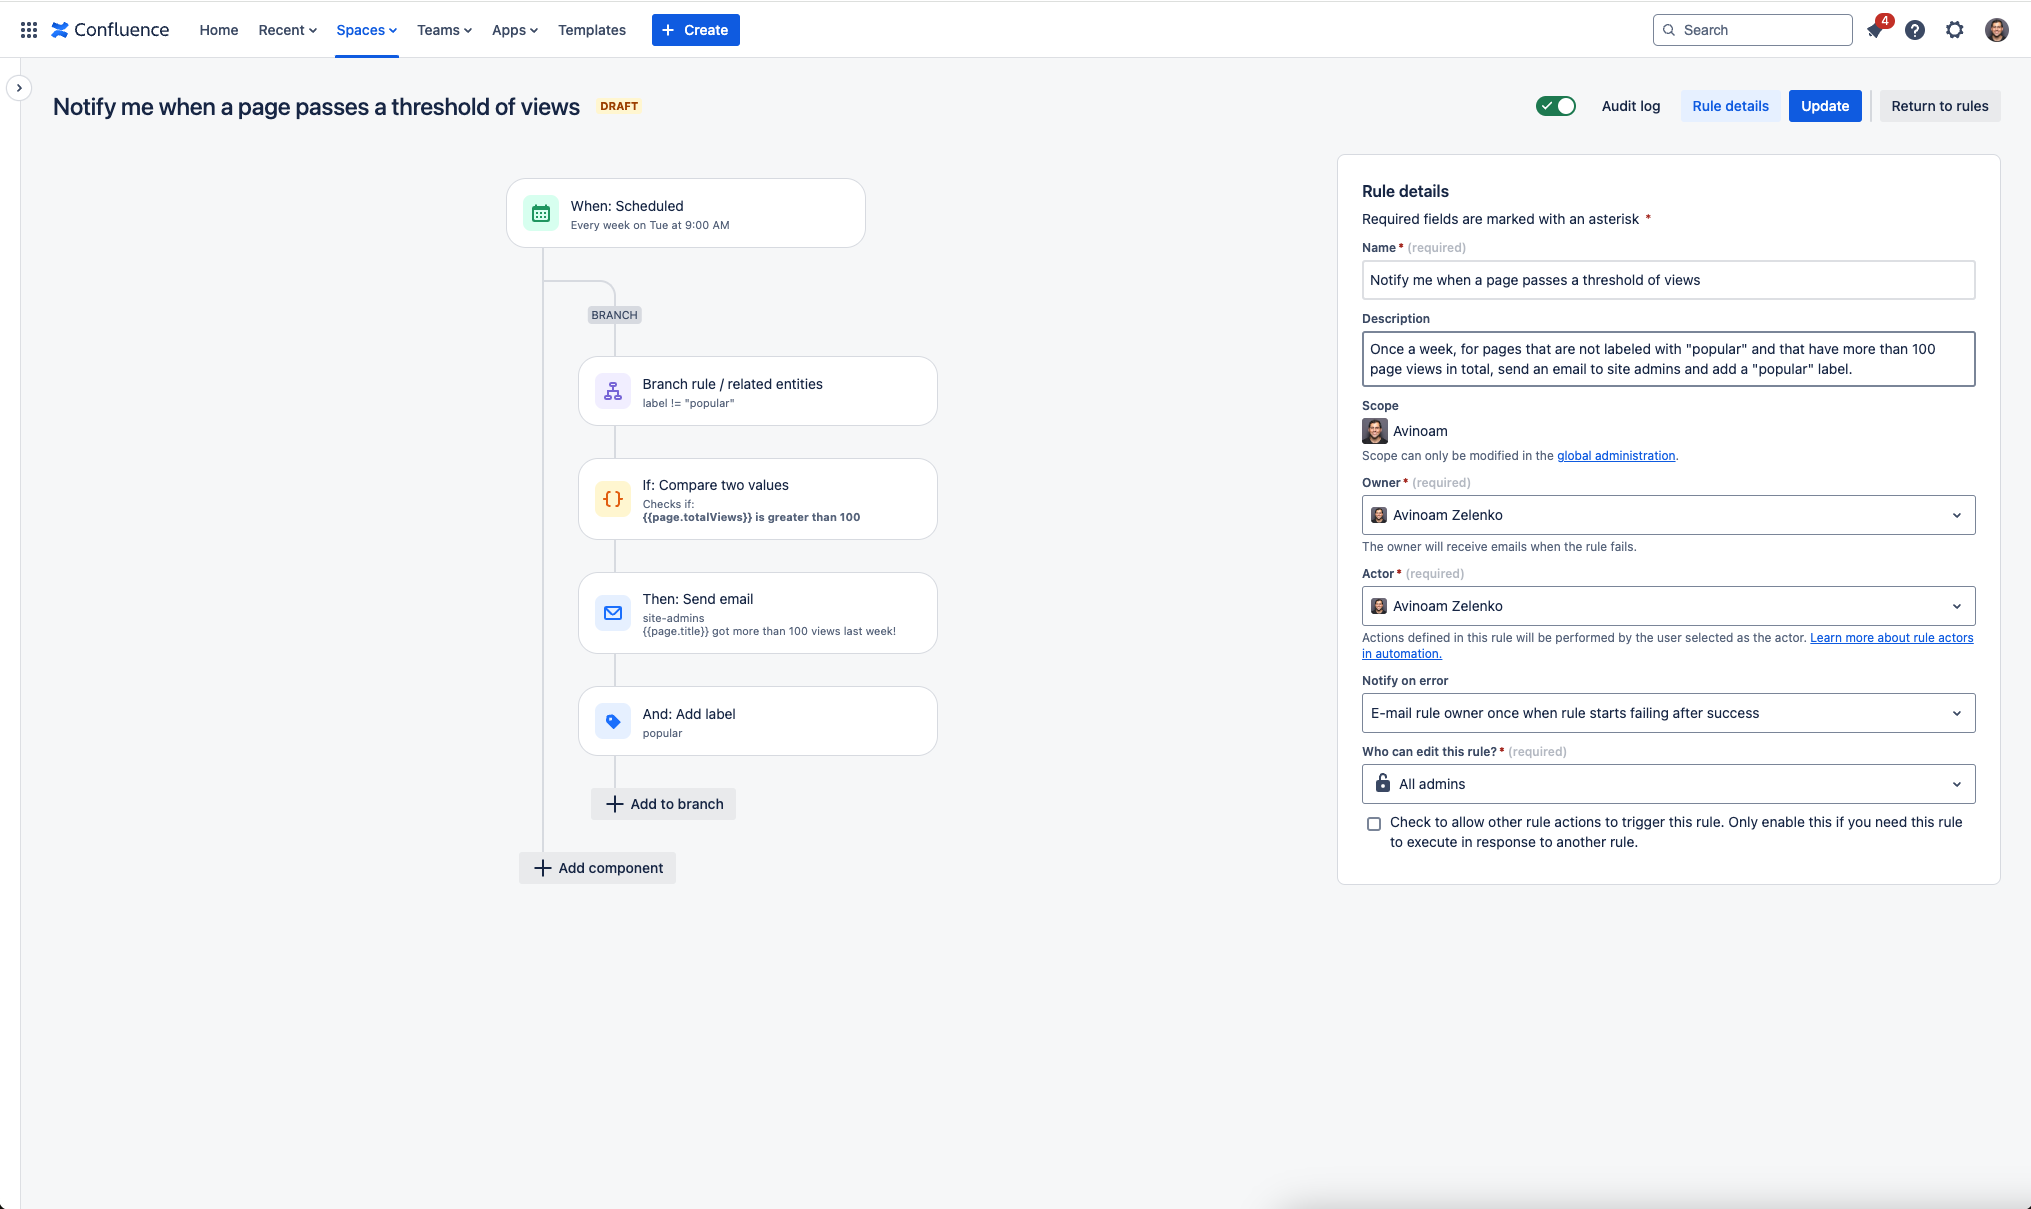This screenshot has height=1209, width=2031.
Task: Click the Scheduled trigger calendar icon
Action: pyautogui.click(x=541, y=213)
